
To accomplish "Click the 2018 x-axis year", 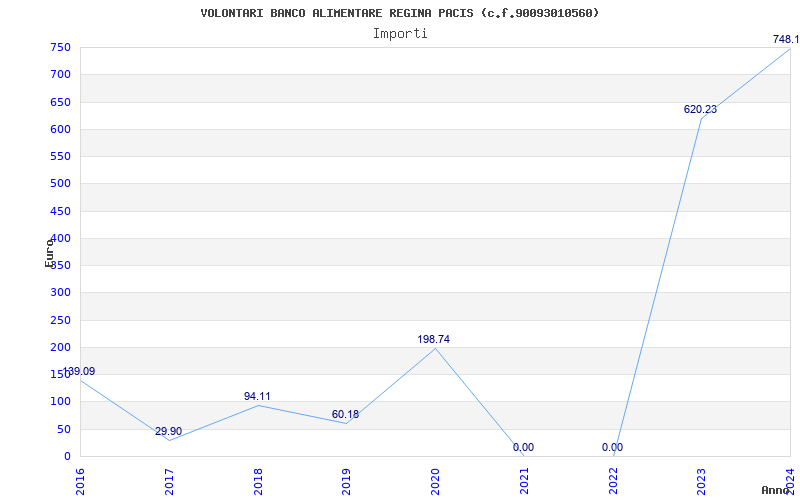I will 258,482.
